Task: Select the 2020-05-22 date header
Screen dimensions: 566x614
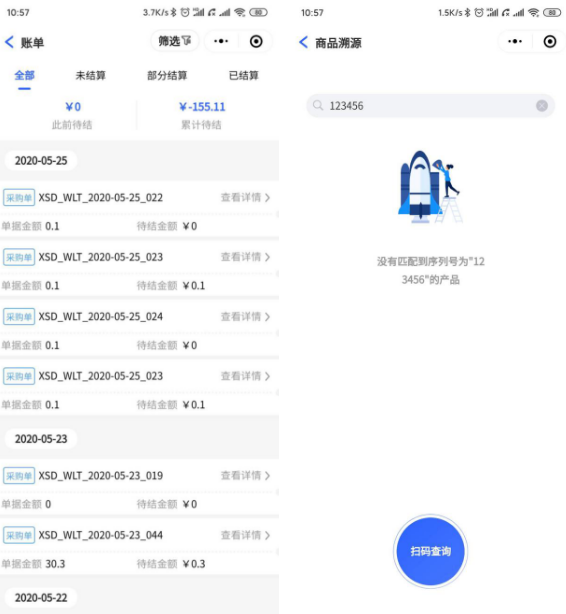Action: 41,598
